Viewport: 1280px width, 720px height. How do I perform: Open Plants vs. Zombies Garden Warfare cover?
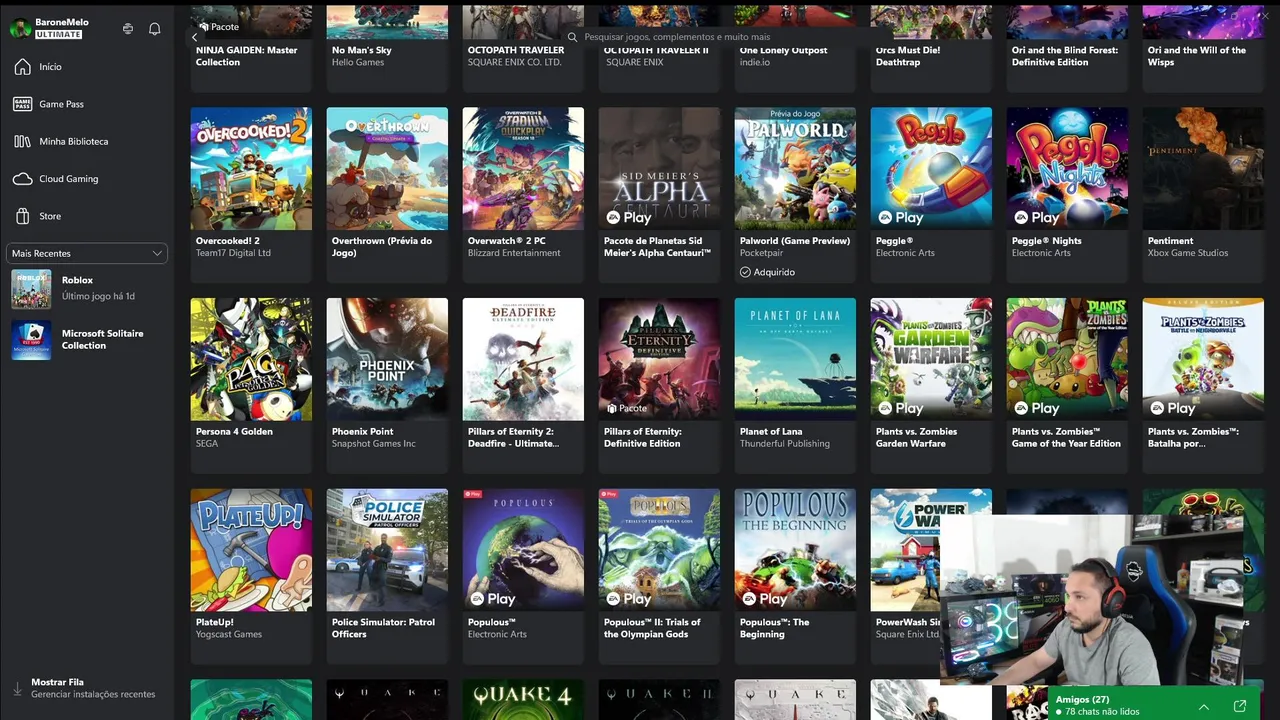click(931, 359)
